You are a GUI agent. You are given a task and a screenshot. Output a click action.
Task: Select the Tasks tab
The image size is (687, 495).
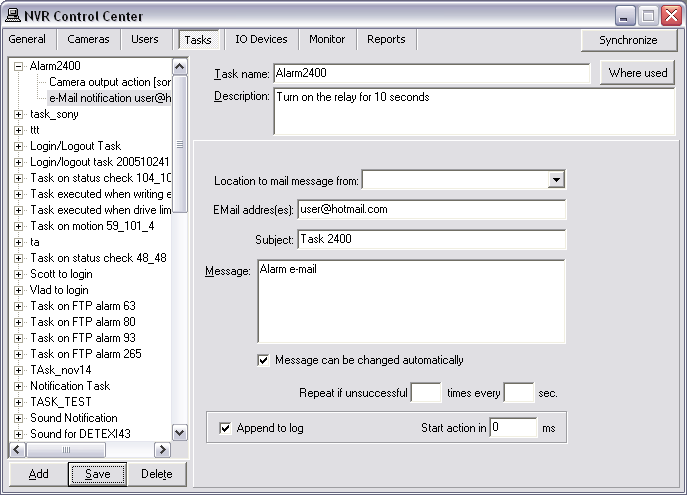pyautogui.click(x=198, y=40)
